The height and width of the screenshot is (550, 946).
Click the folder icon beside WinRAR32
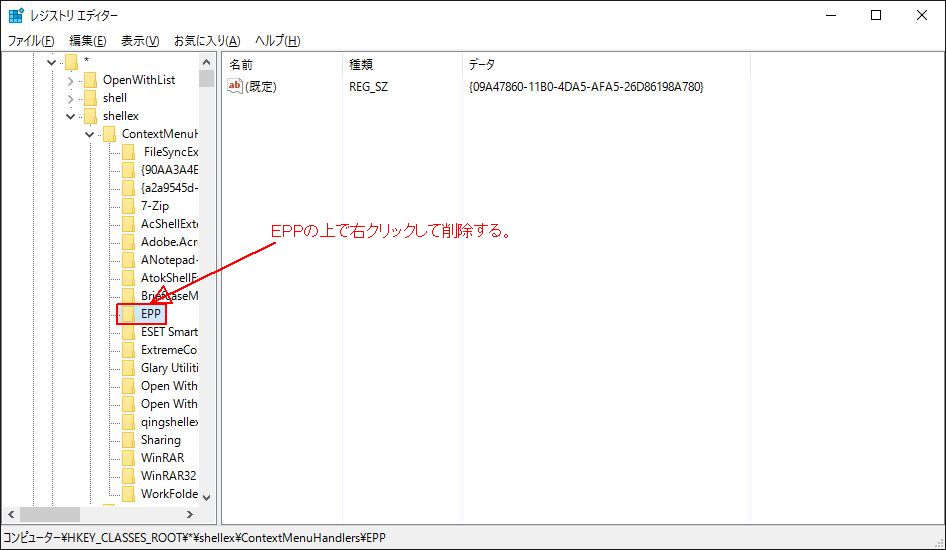(x=128, y=476)
